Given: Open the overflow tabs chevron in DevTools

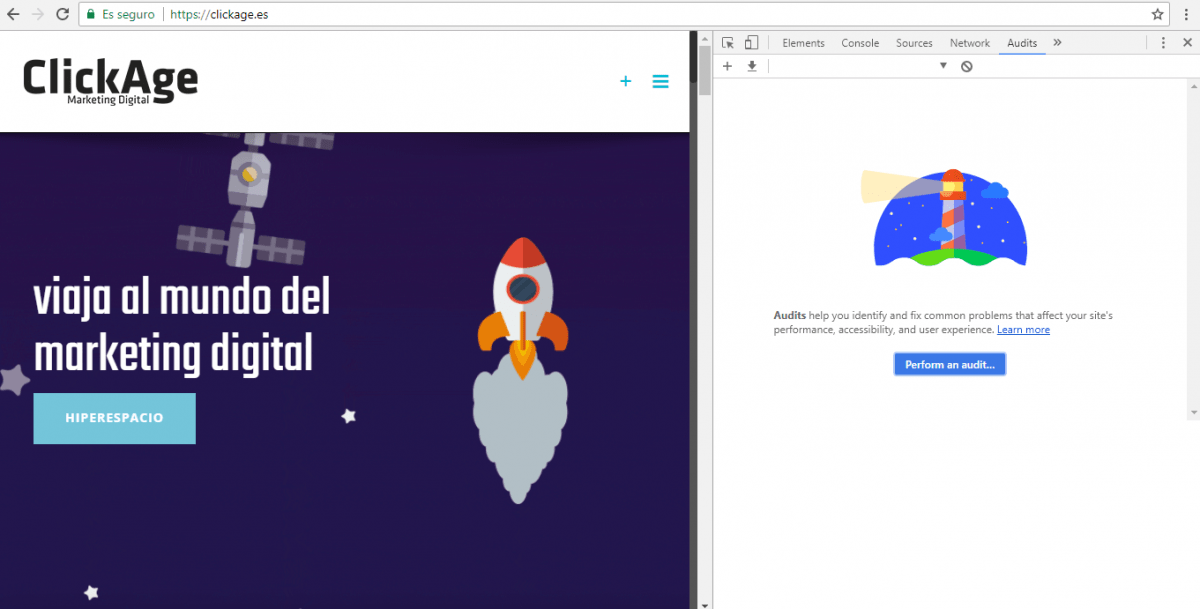Looking at the screenshot, I should pos(1057,42).
